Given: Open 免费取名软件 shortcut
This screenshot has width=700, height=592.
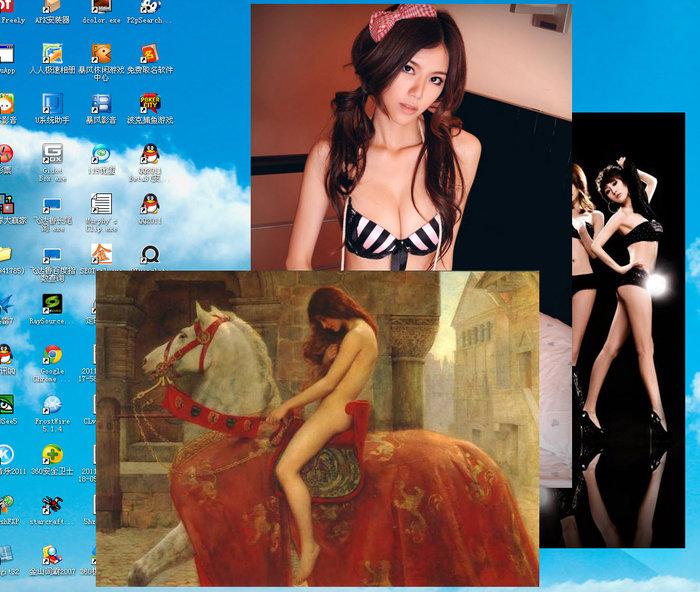Looking at the screenshot, I should point(150,54).
